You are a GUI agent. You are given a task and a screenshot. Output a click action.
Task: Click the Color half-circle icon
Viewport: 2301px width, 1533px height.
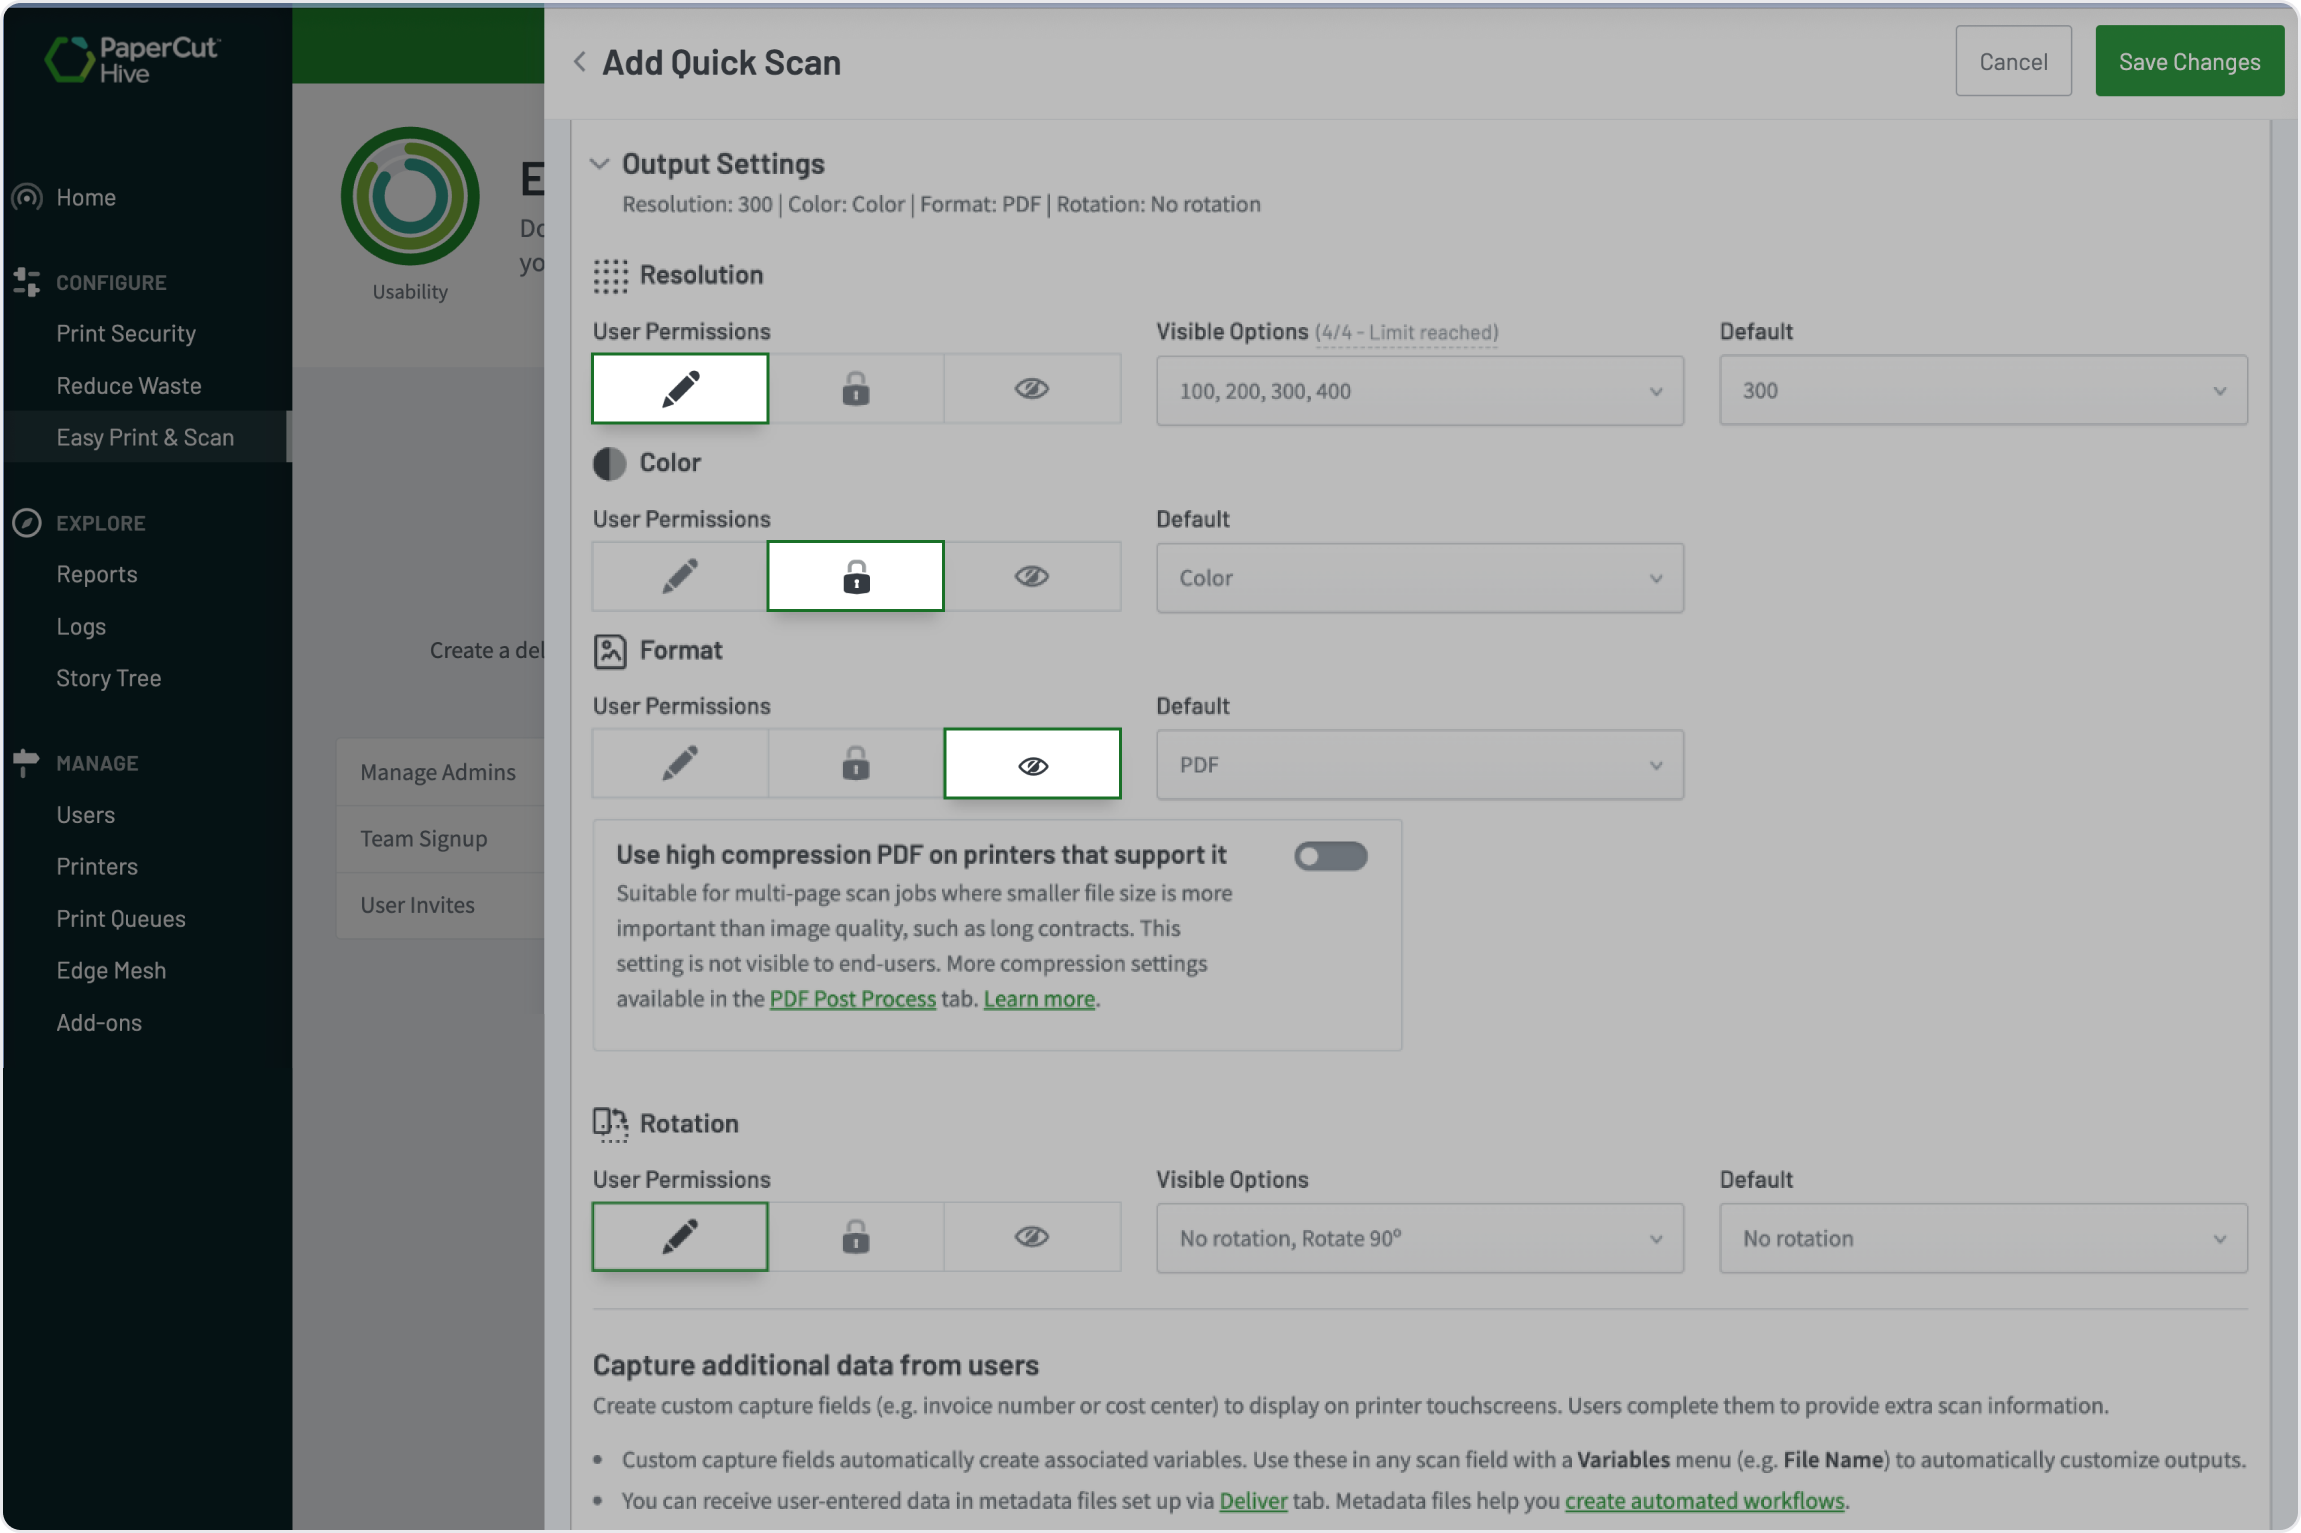[x=609, y=463]
